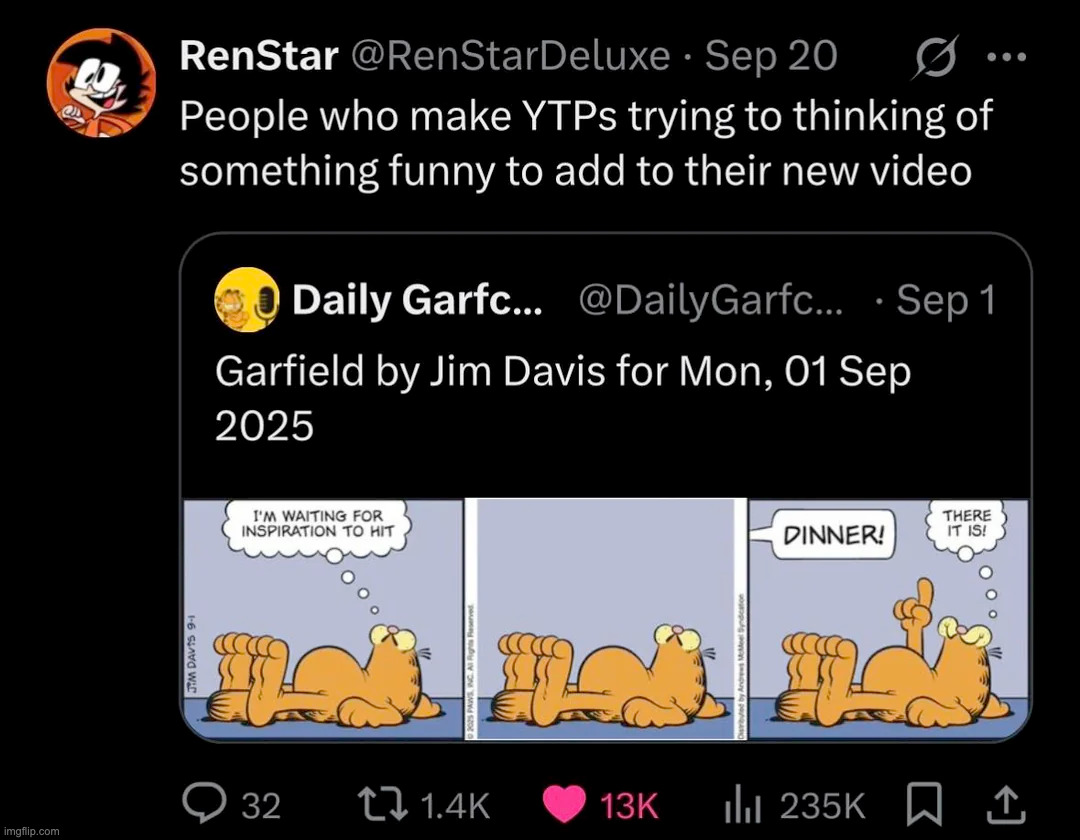Click the 235K views count
This screenshot has width=1080, height=840.
[824, 803]
